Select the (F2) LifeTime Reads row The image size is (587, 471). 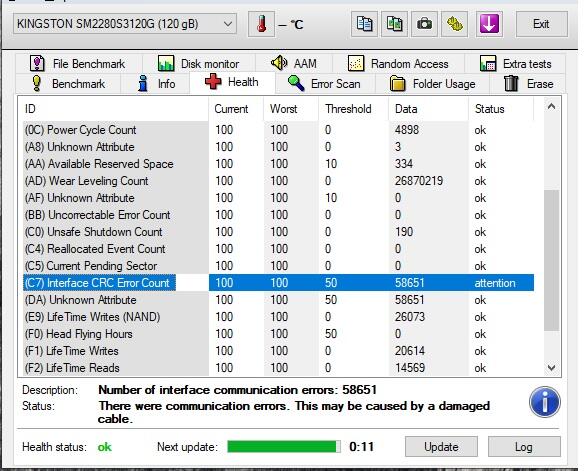coord(279,368)
